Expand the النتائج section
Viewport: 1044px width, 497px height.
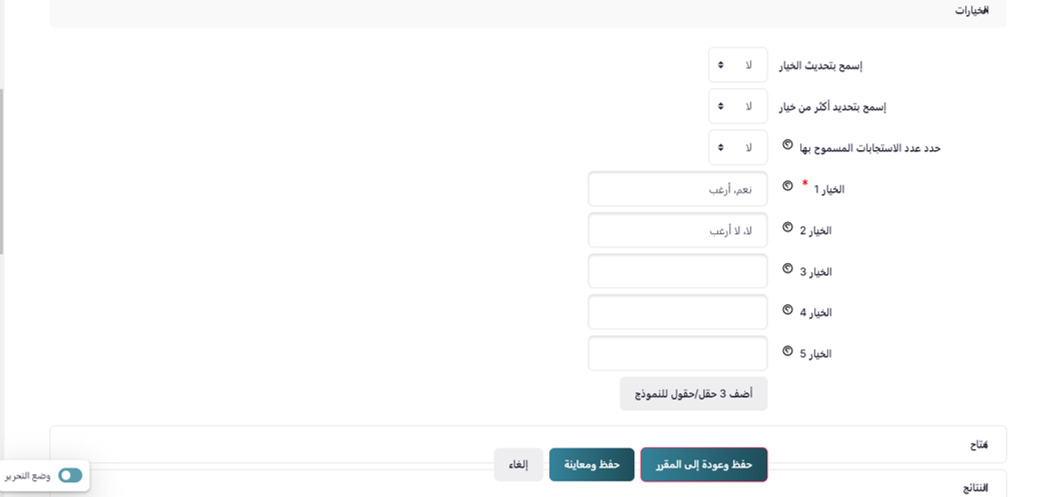(973, 487)
